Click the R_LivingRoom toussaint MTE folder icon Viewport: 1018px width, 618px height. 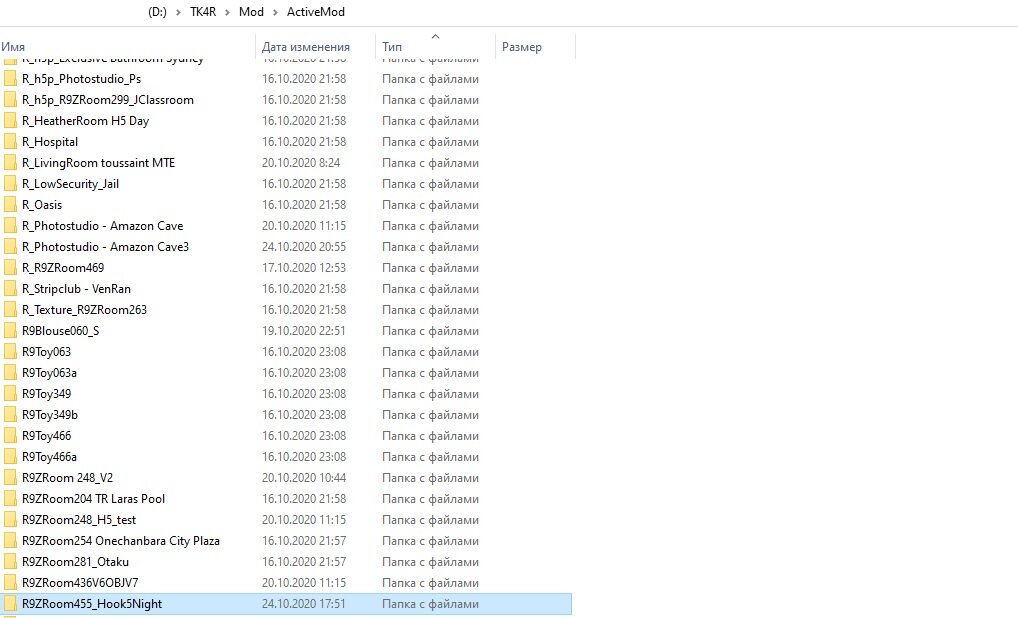(x=10, y=163)
